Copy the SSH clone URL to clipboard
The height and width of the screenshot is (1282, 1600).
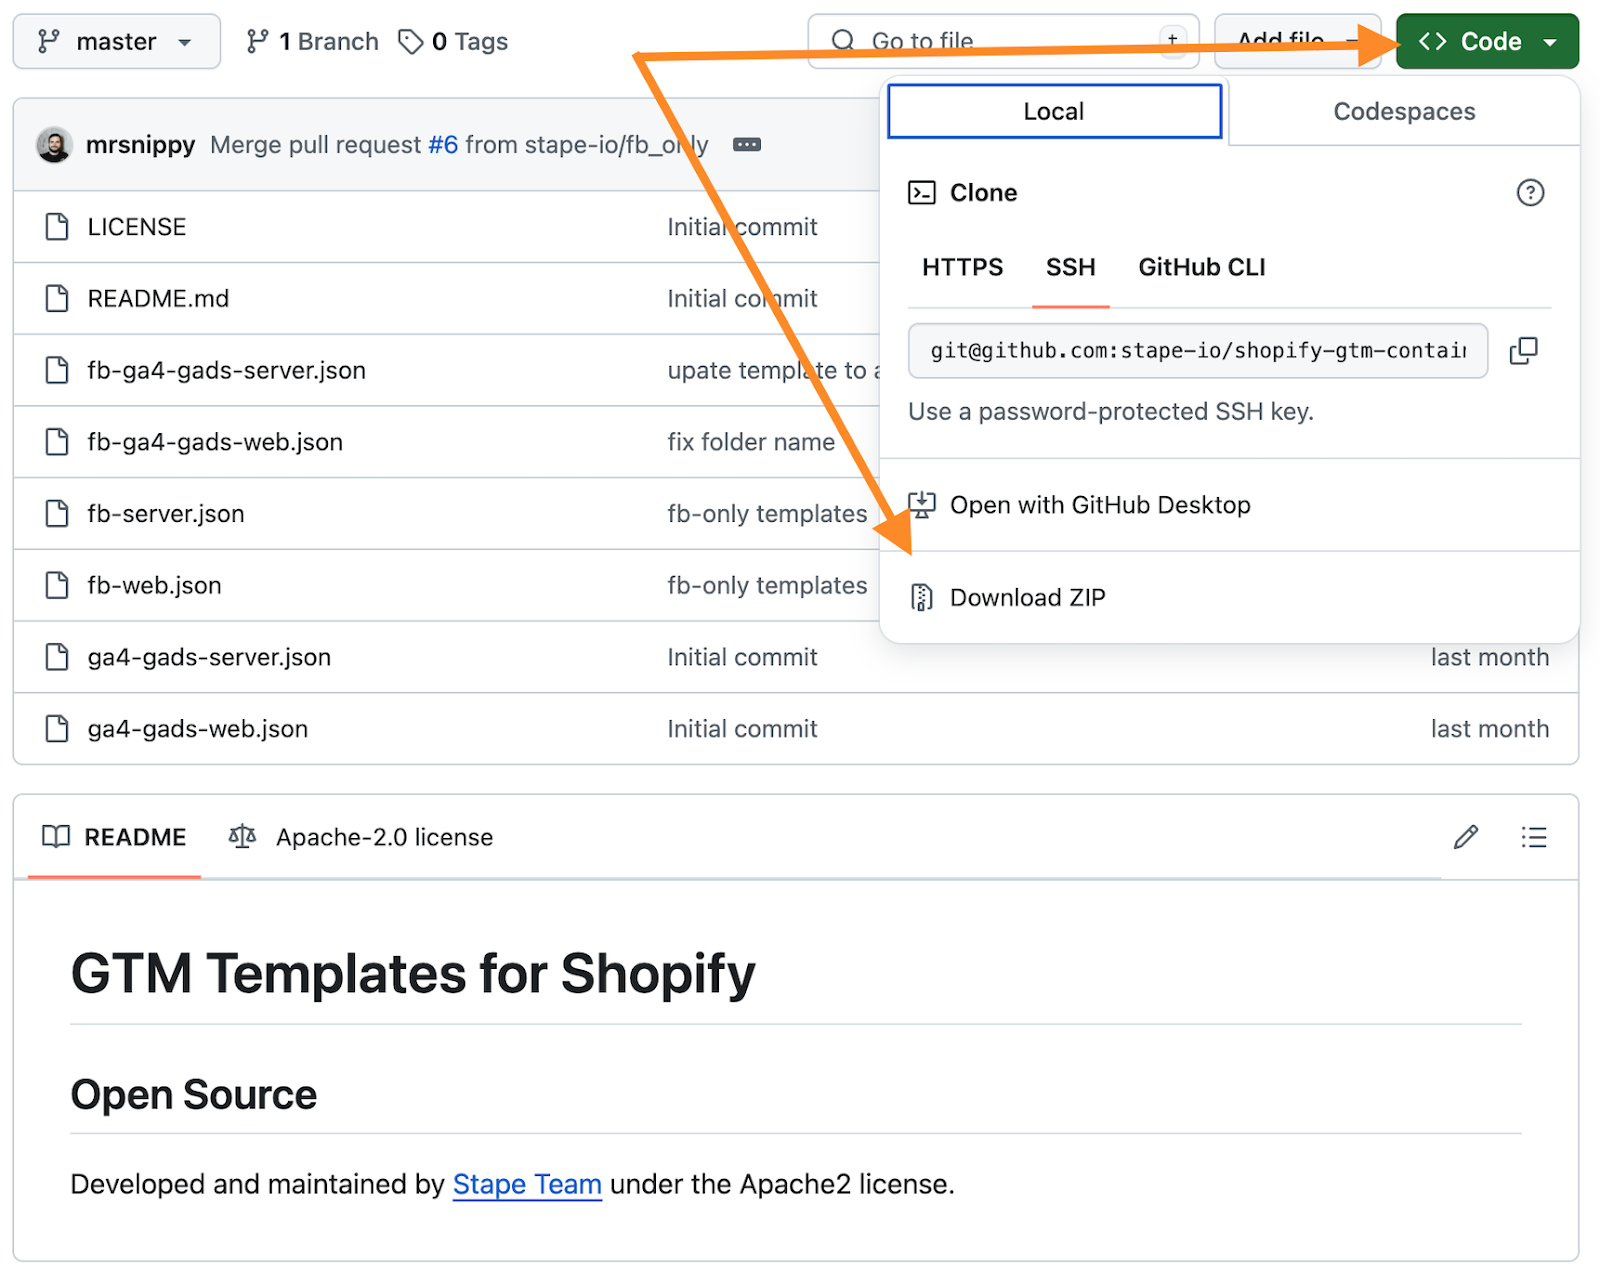[x=1523, y=350]
